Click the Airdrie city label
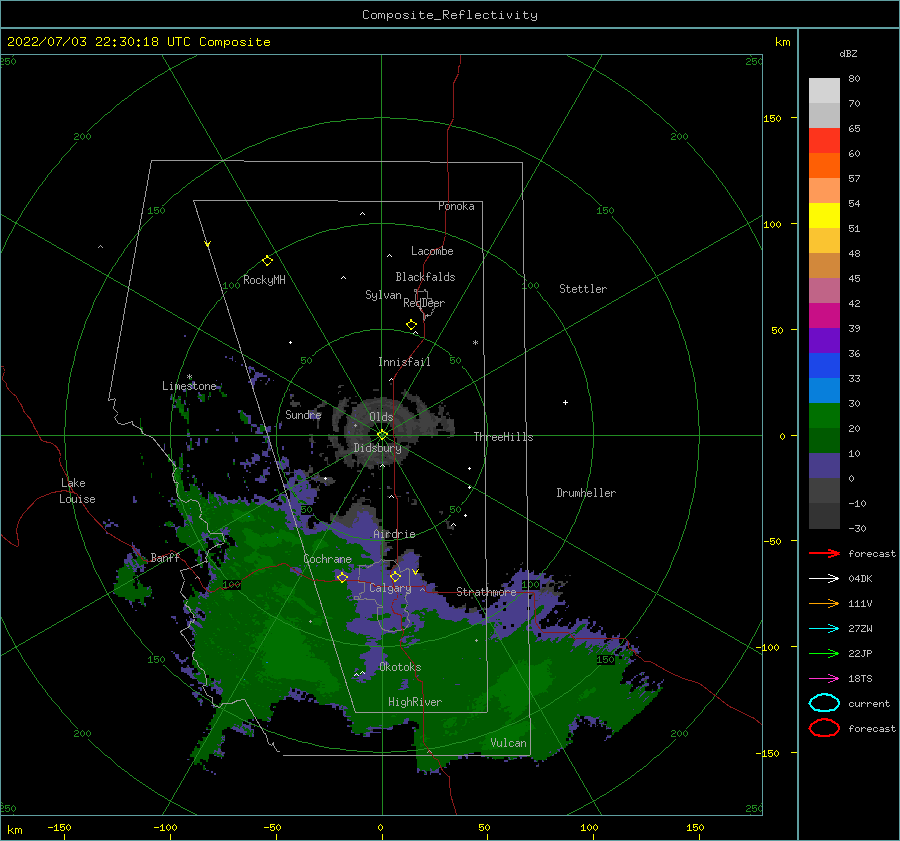Viewport: 900px width, 841px height. (x=394, y=534)
